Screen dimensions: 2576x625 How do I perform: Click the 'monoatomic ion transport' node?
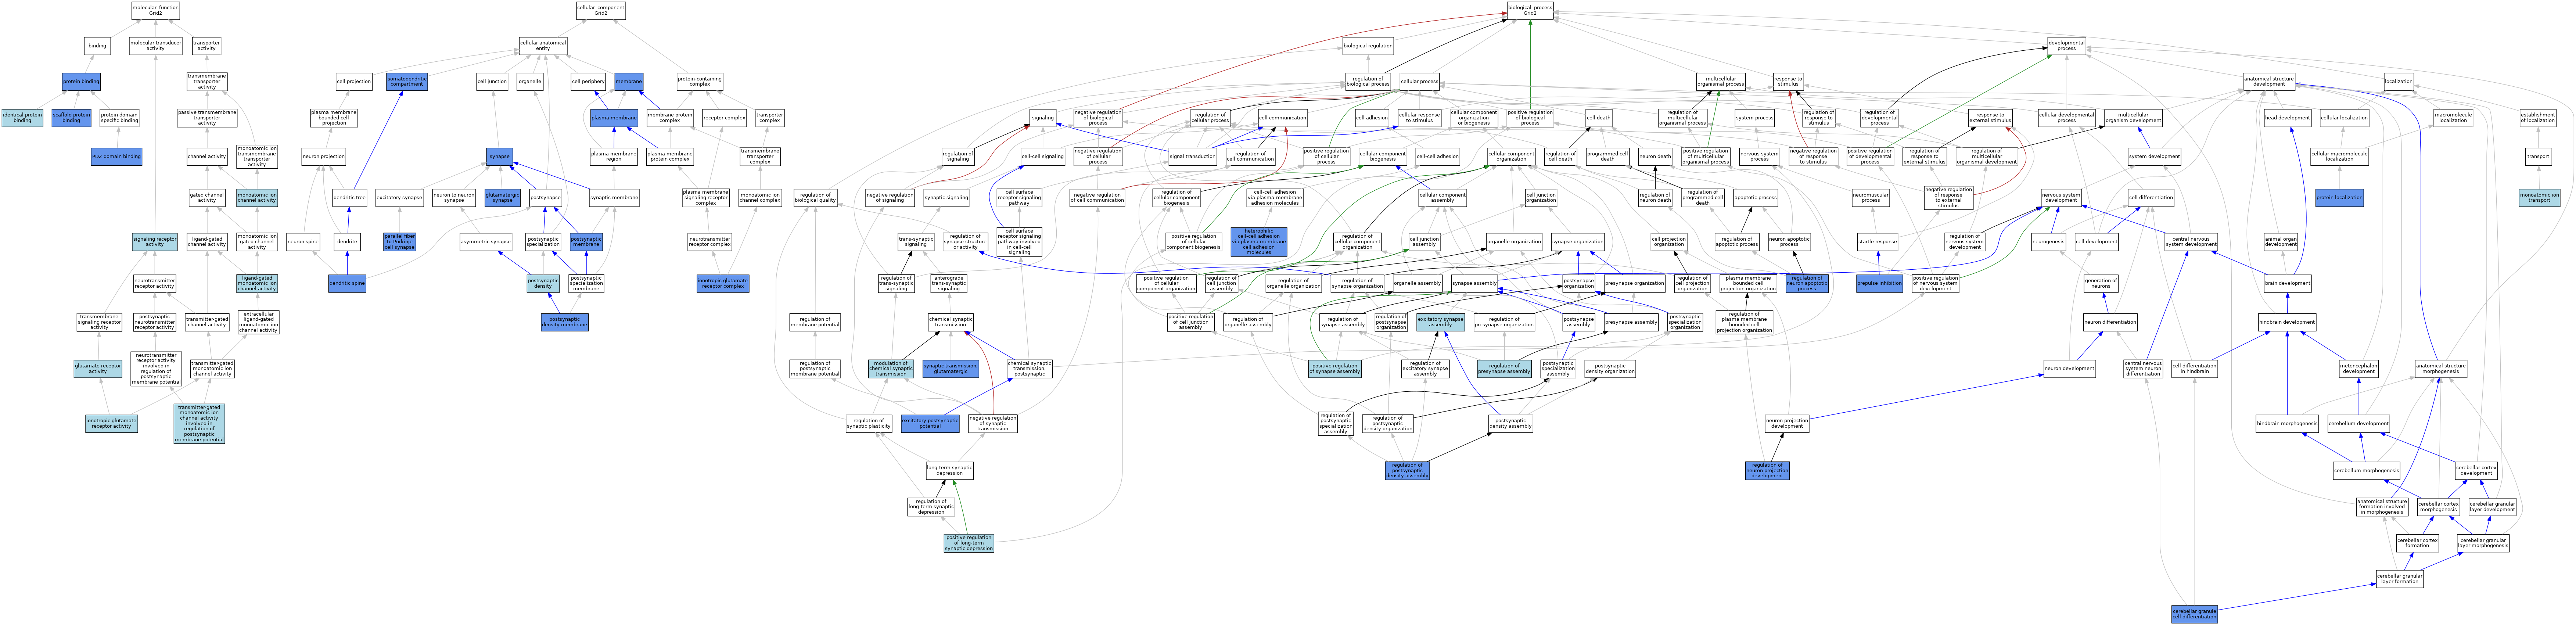point(2540,198)
